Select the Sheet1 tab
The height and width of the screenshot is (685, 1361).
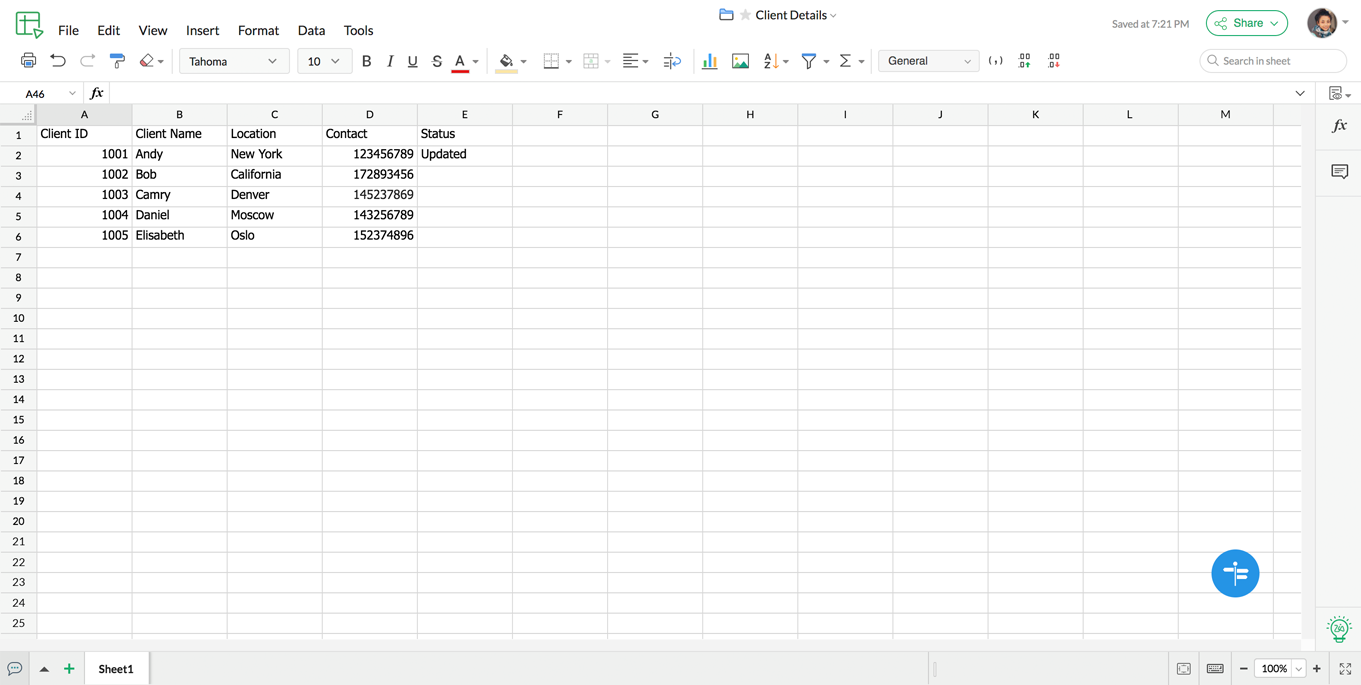pyautogui.click(x=116, y=669)
